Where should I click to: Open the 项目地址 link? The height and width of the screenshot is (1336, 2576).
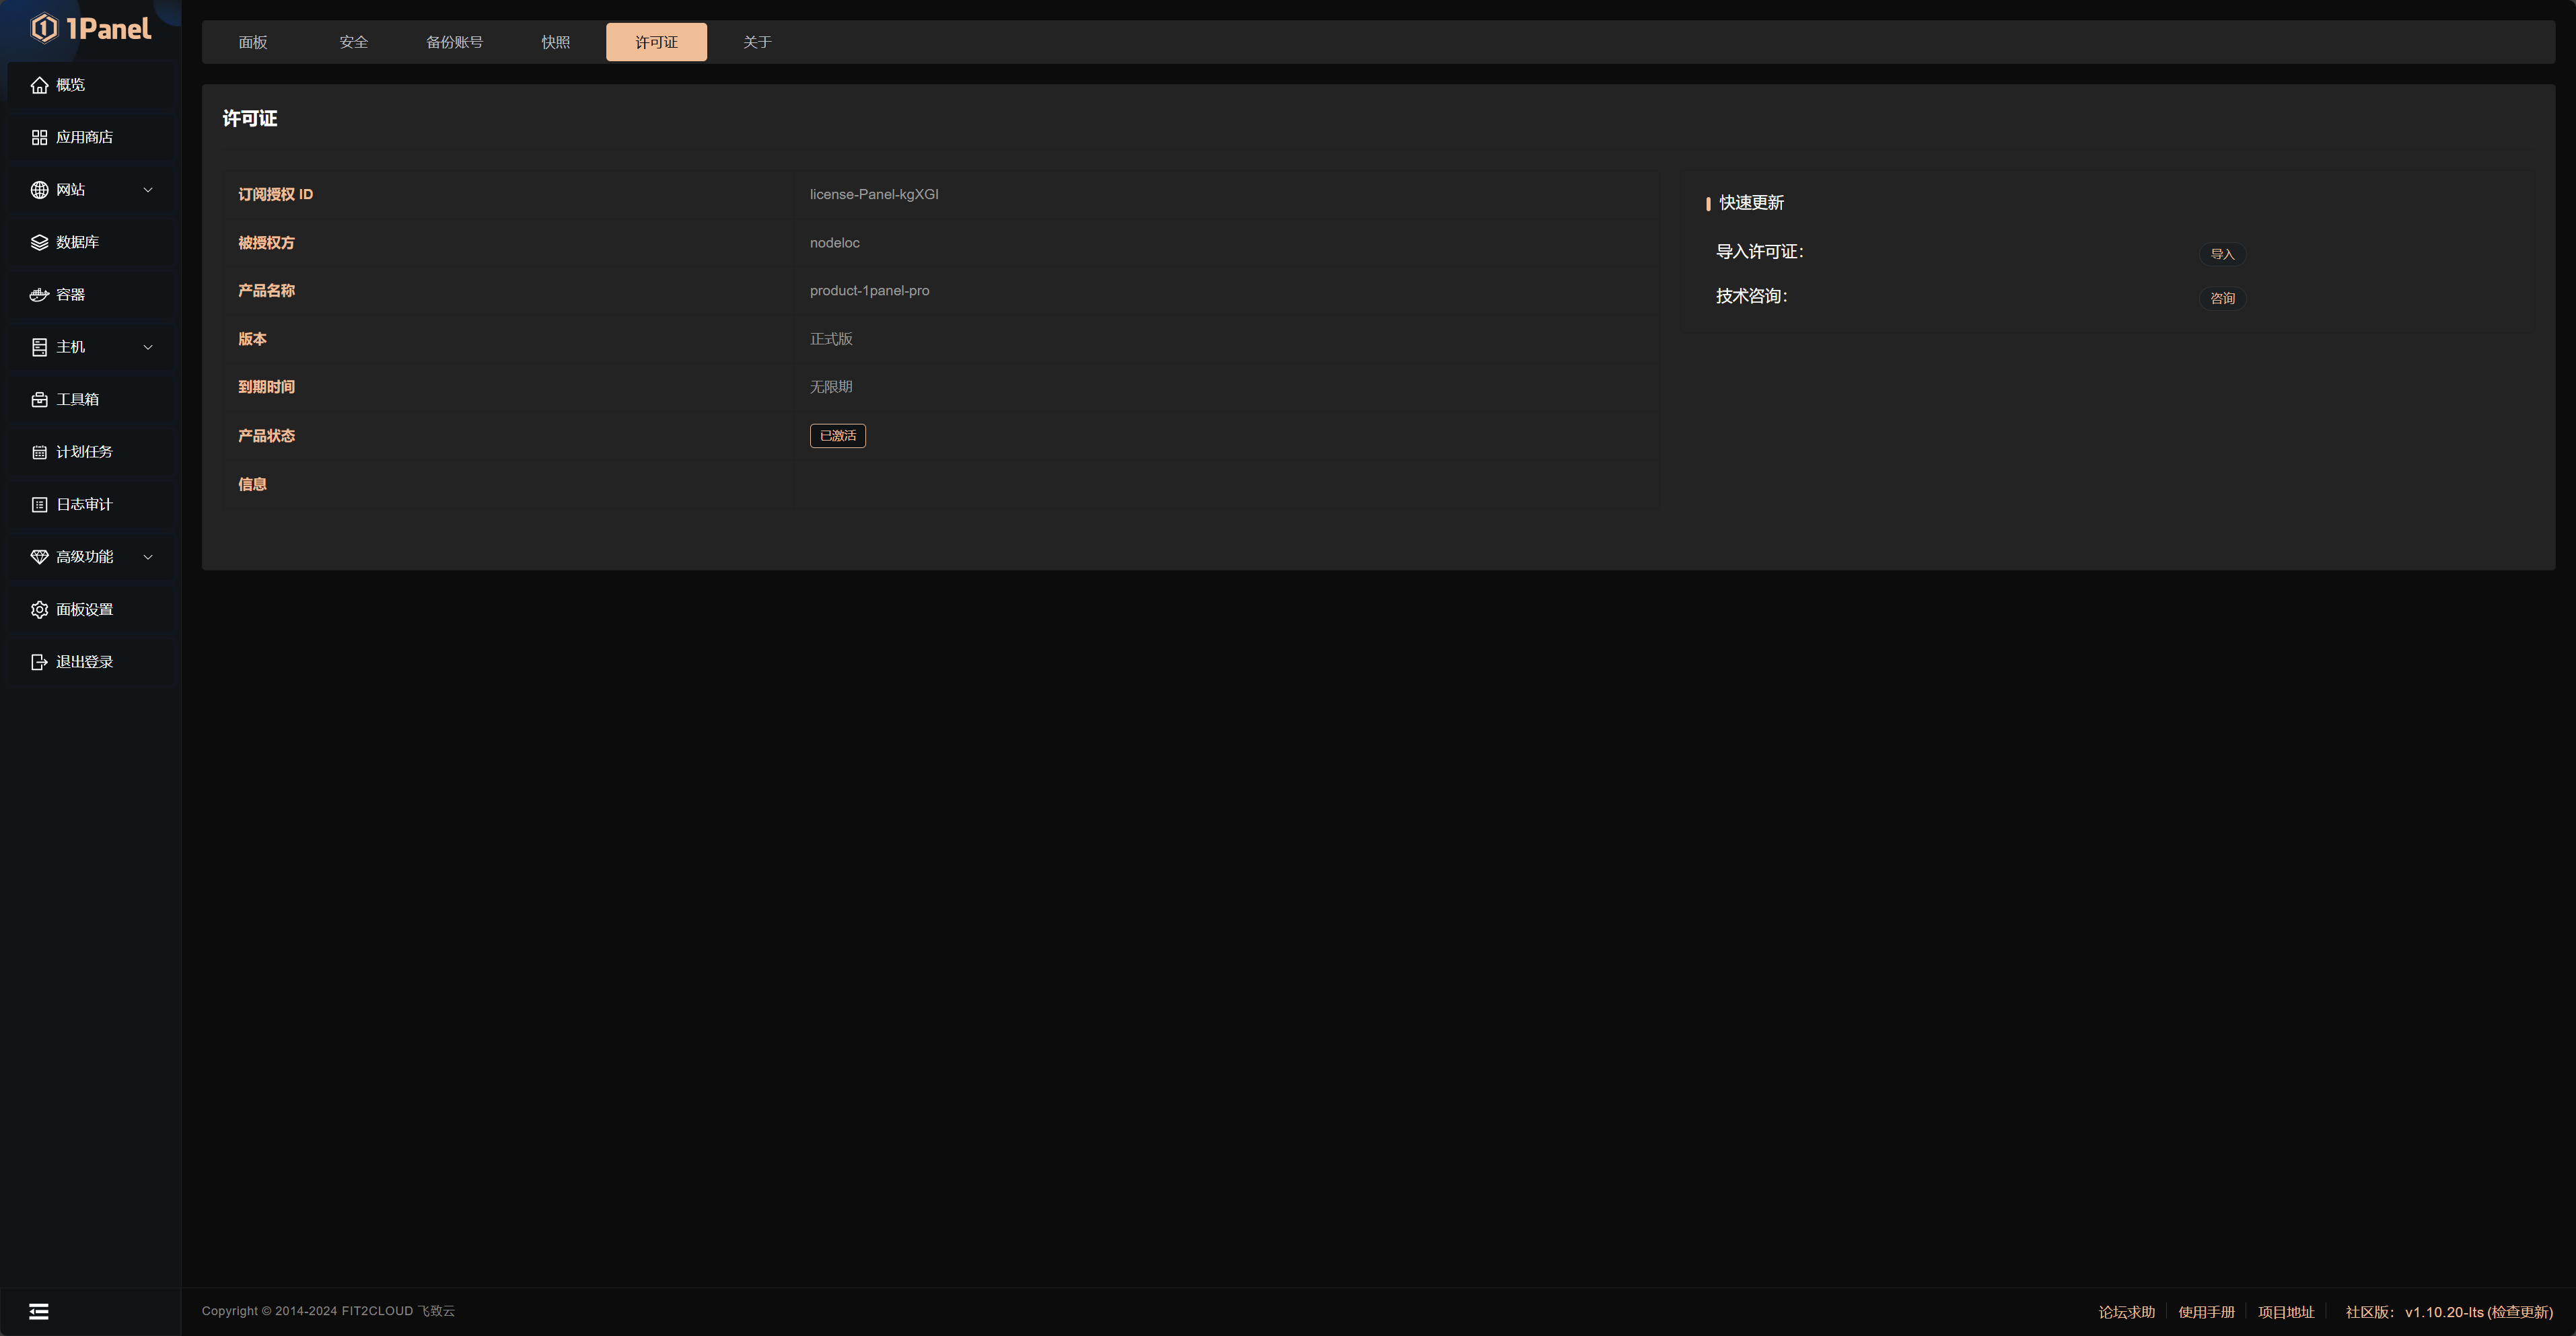coord(2286,1312)
